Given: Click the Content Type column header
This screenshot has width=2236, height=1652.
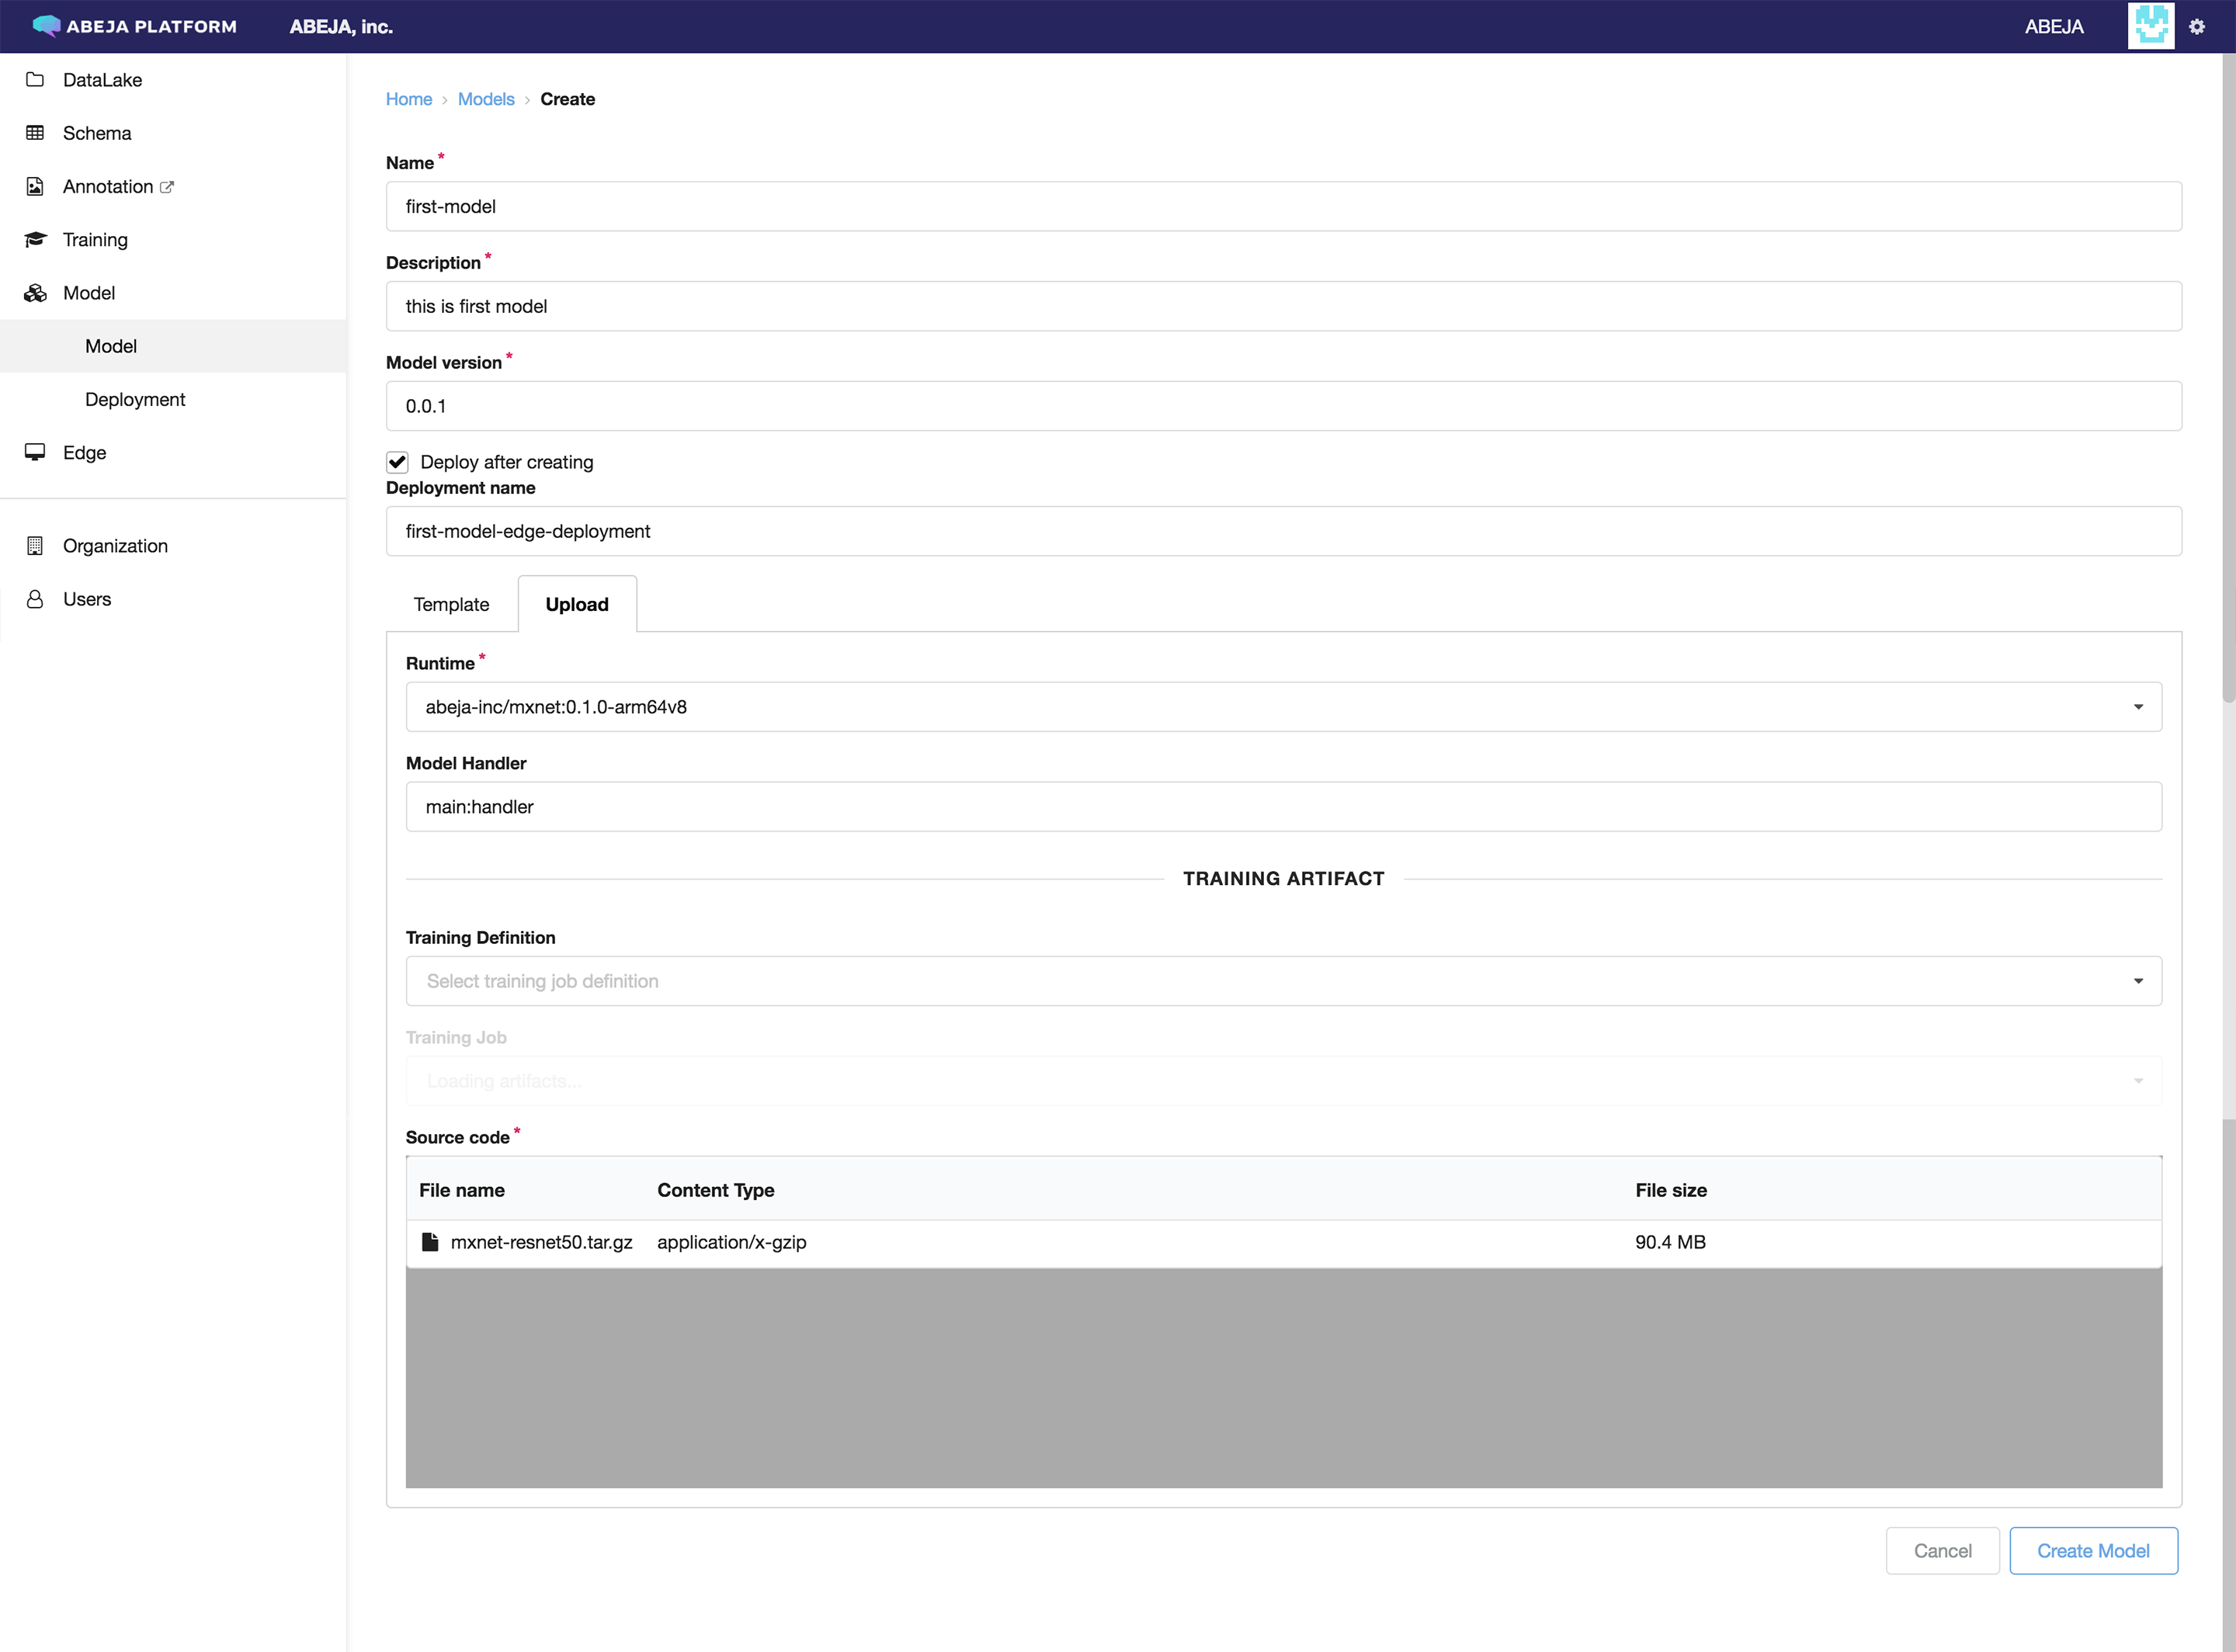Looking at the screenshot, I should pyautogui.click(x=715, y=1190).
